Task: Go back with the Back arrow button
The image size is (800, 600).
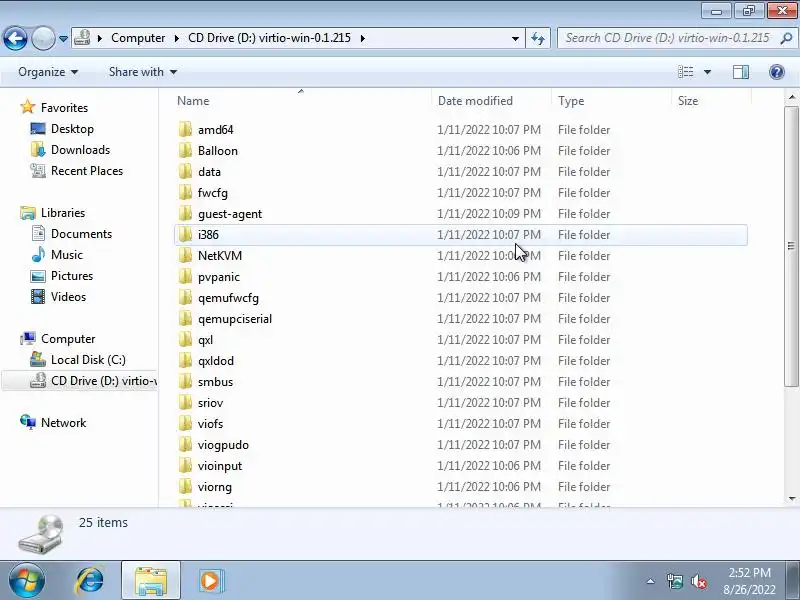Action: click(15, 38)
